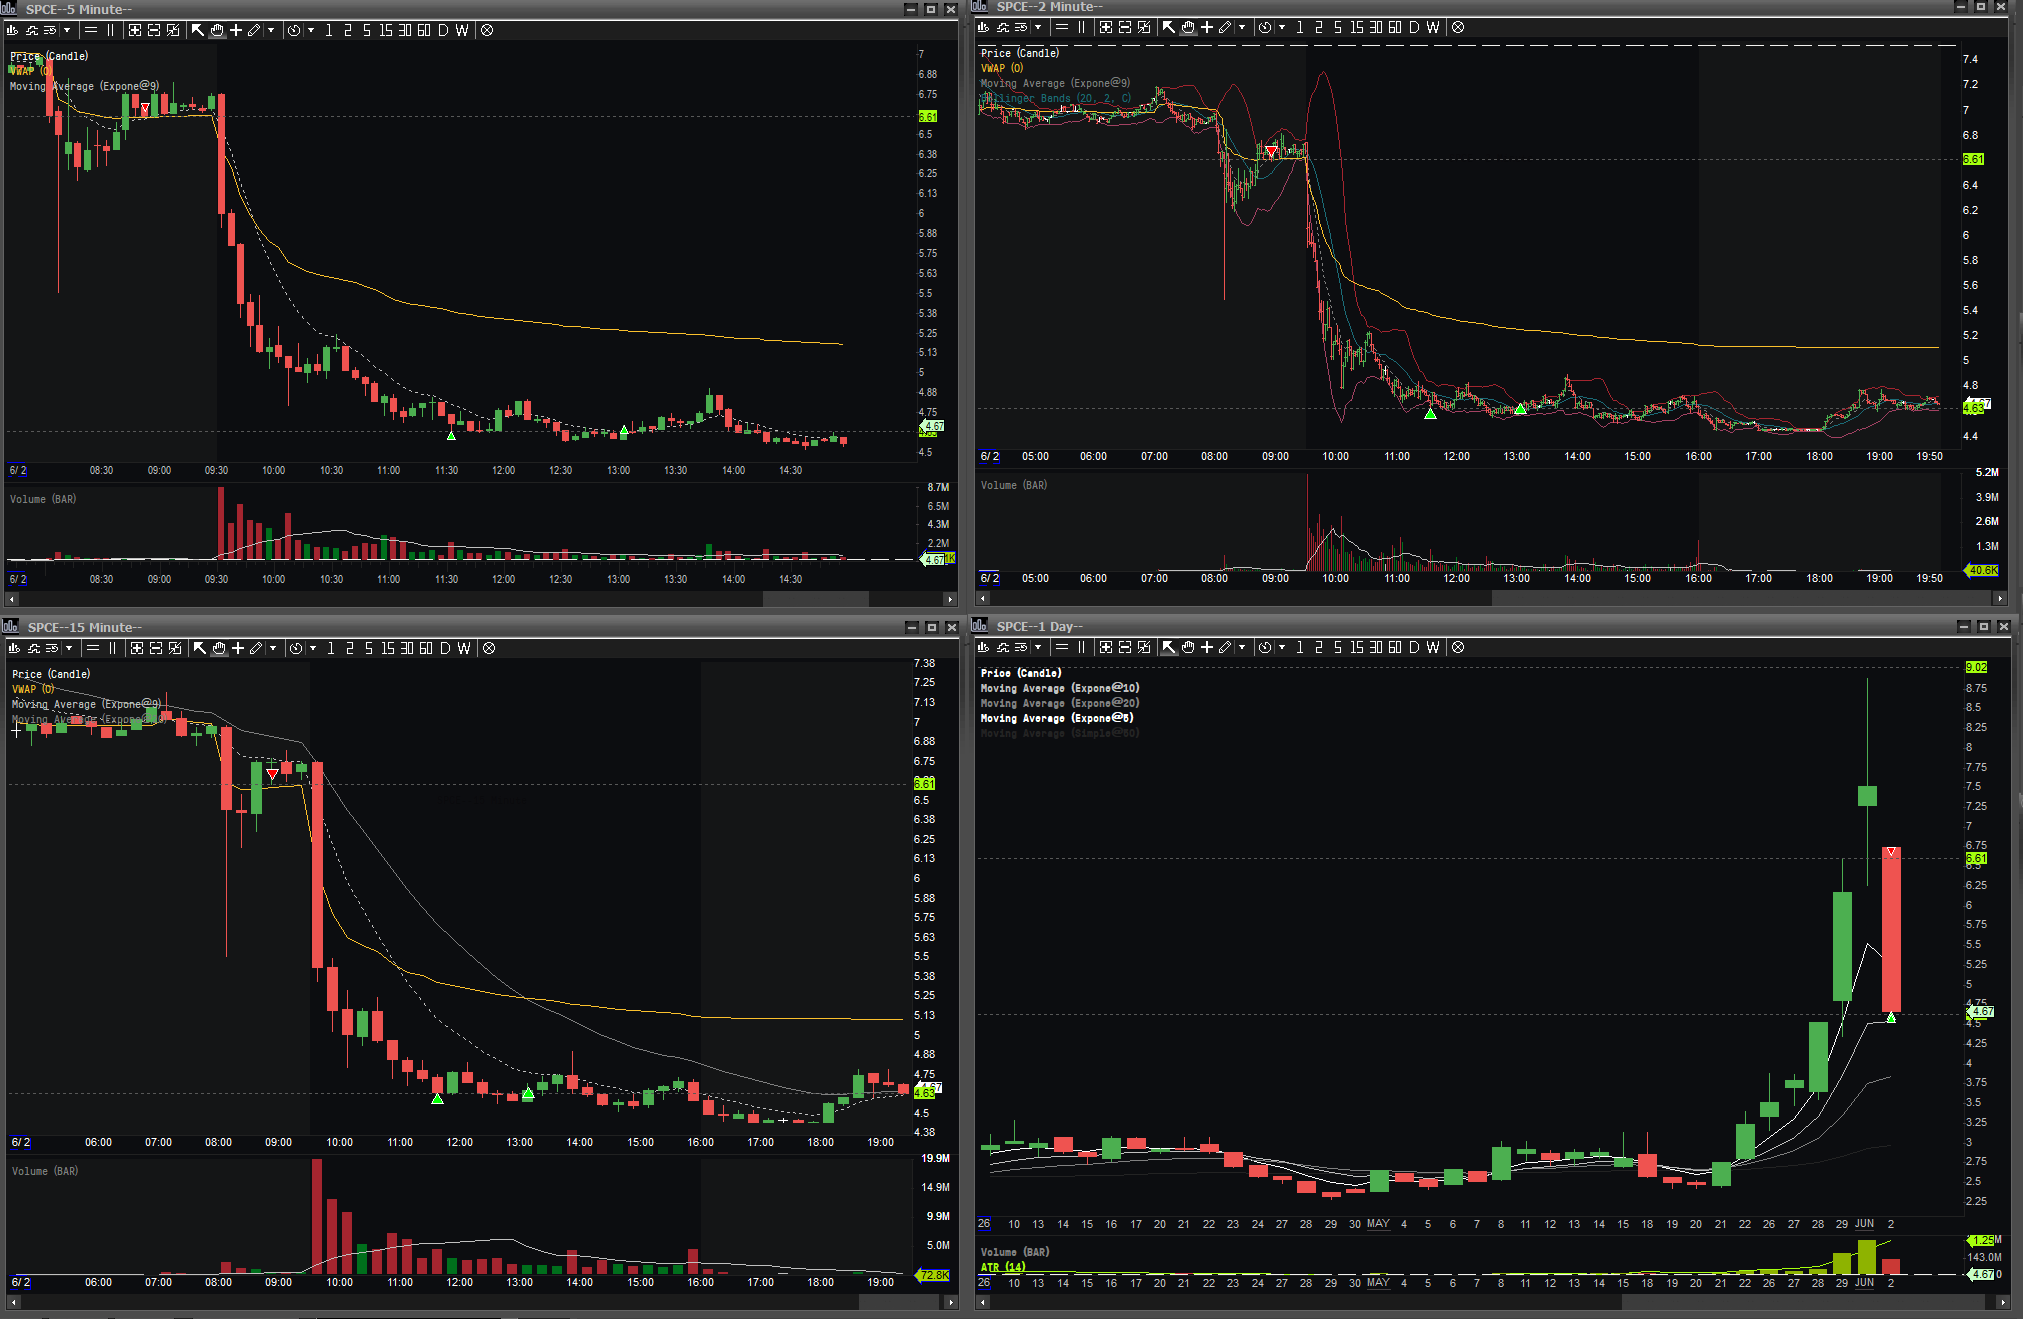Set 15 Minute chart to 30-minute interval
The height and width of the screenshot is (1319, 2023).
(x=407, y=648)
